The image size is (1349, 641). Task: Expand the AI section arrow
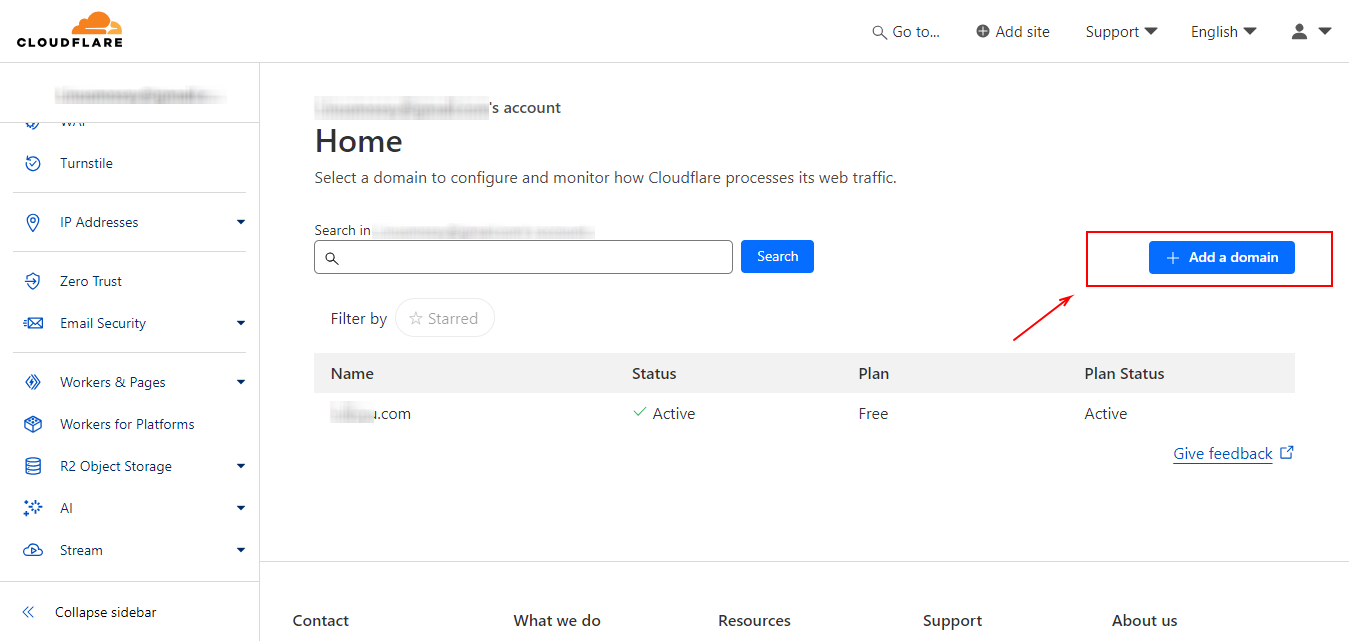tap(241, 508)
